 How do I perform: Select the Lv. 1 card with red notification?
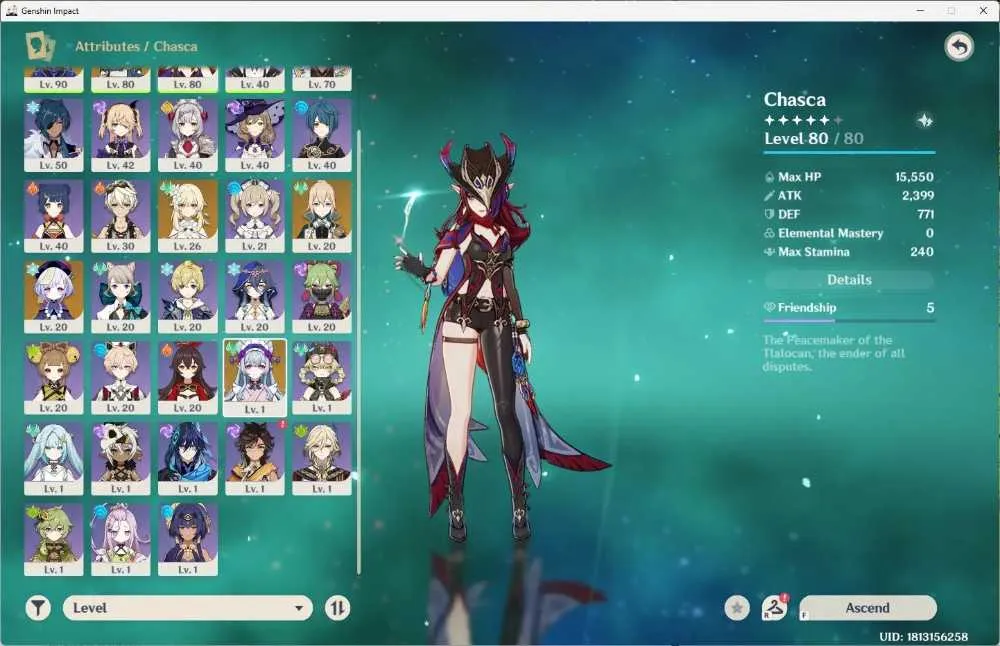pos(254,459)
